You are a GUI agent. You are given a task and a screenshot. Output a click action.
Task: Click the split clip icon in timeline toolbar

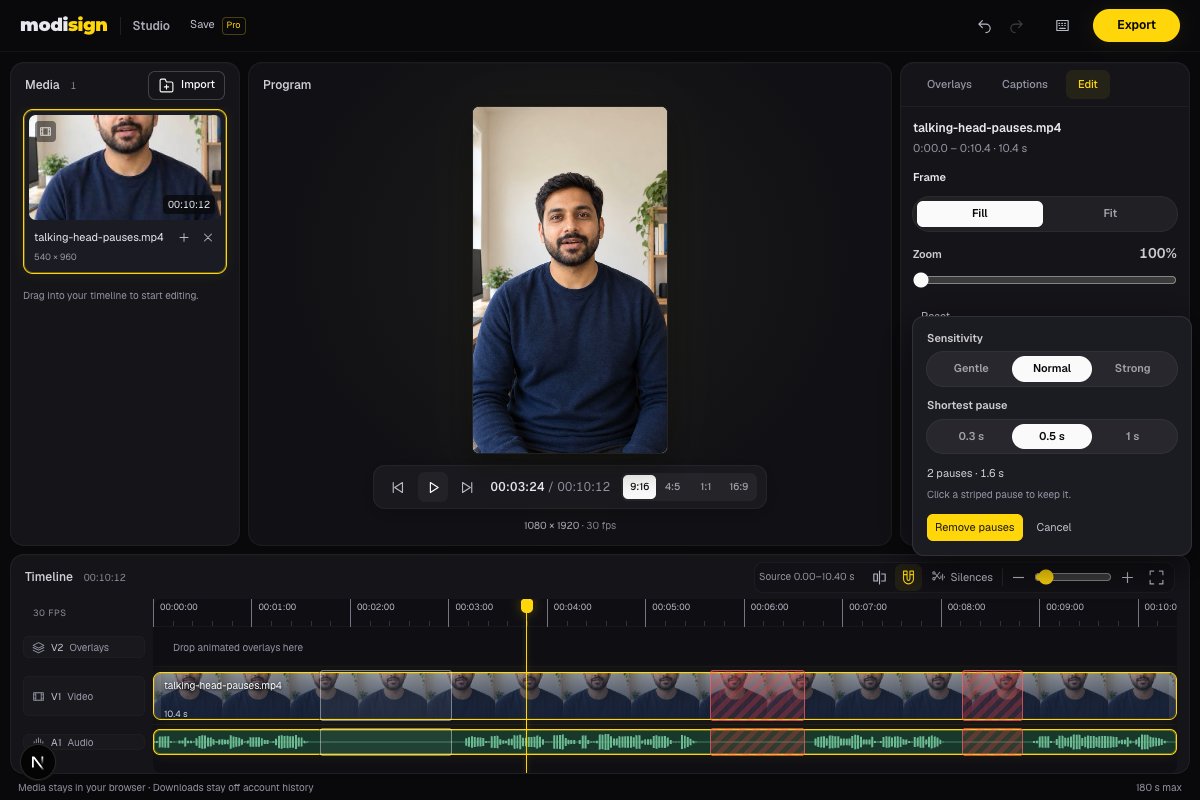tap(879, 577)
